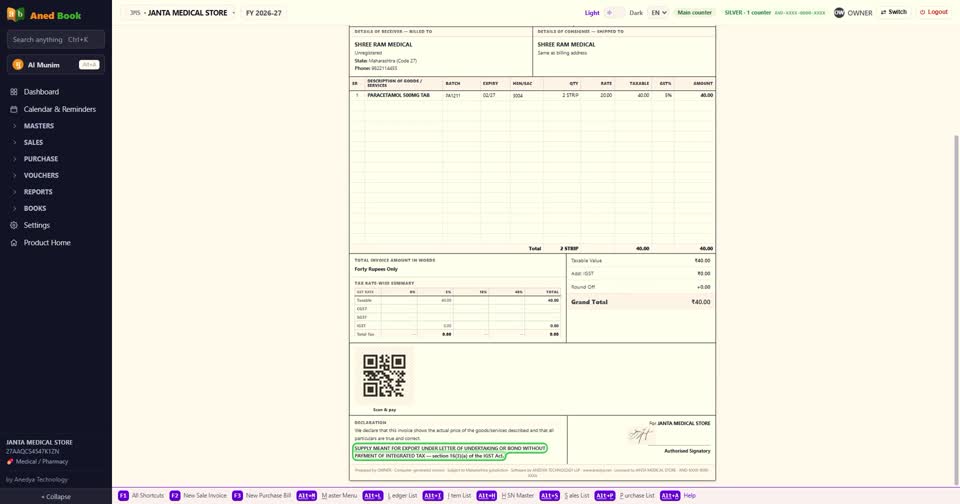
Task: Click the Grand Total ₹40.00 value
Action: [x=700, y=302]
